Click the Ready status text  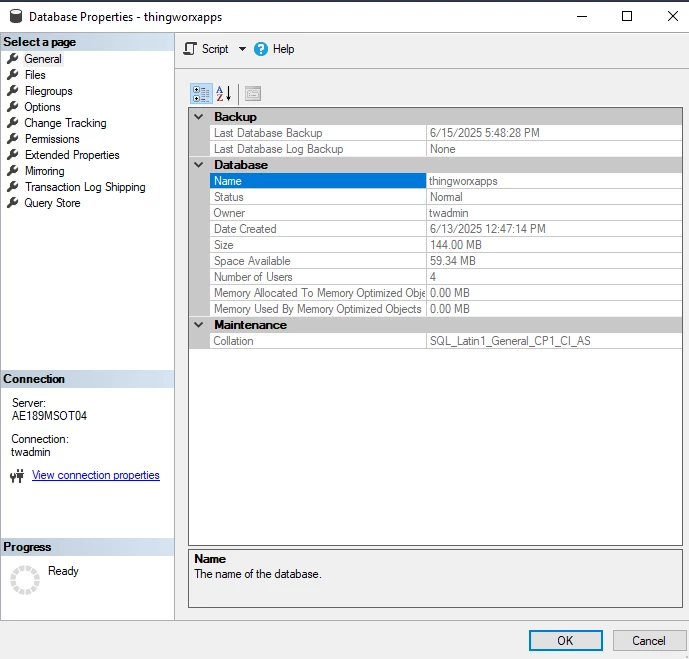click(x=63, y=571)
